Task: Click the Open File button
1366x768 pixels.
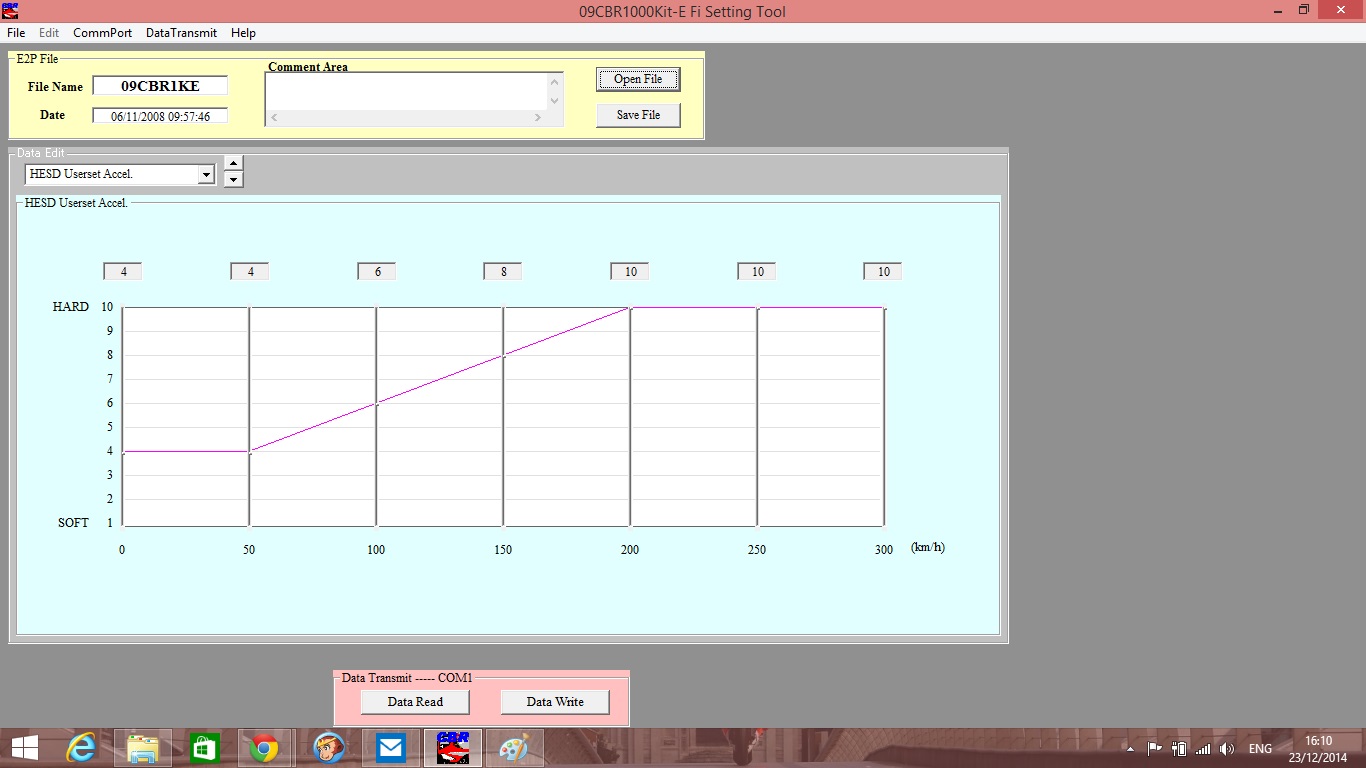Action: pos(638,79)
